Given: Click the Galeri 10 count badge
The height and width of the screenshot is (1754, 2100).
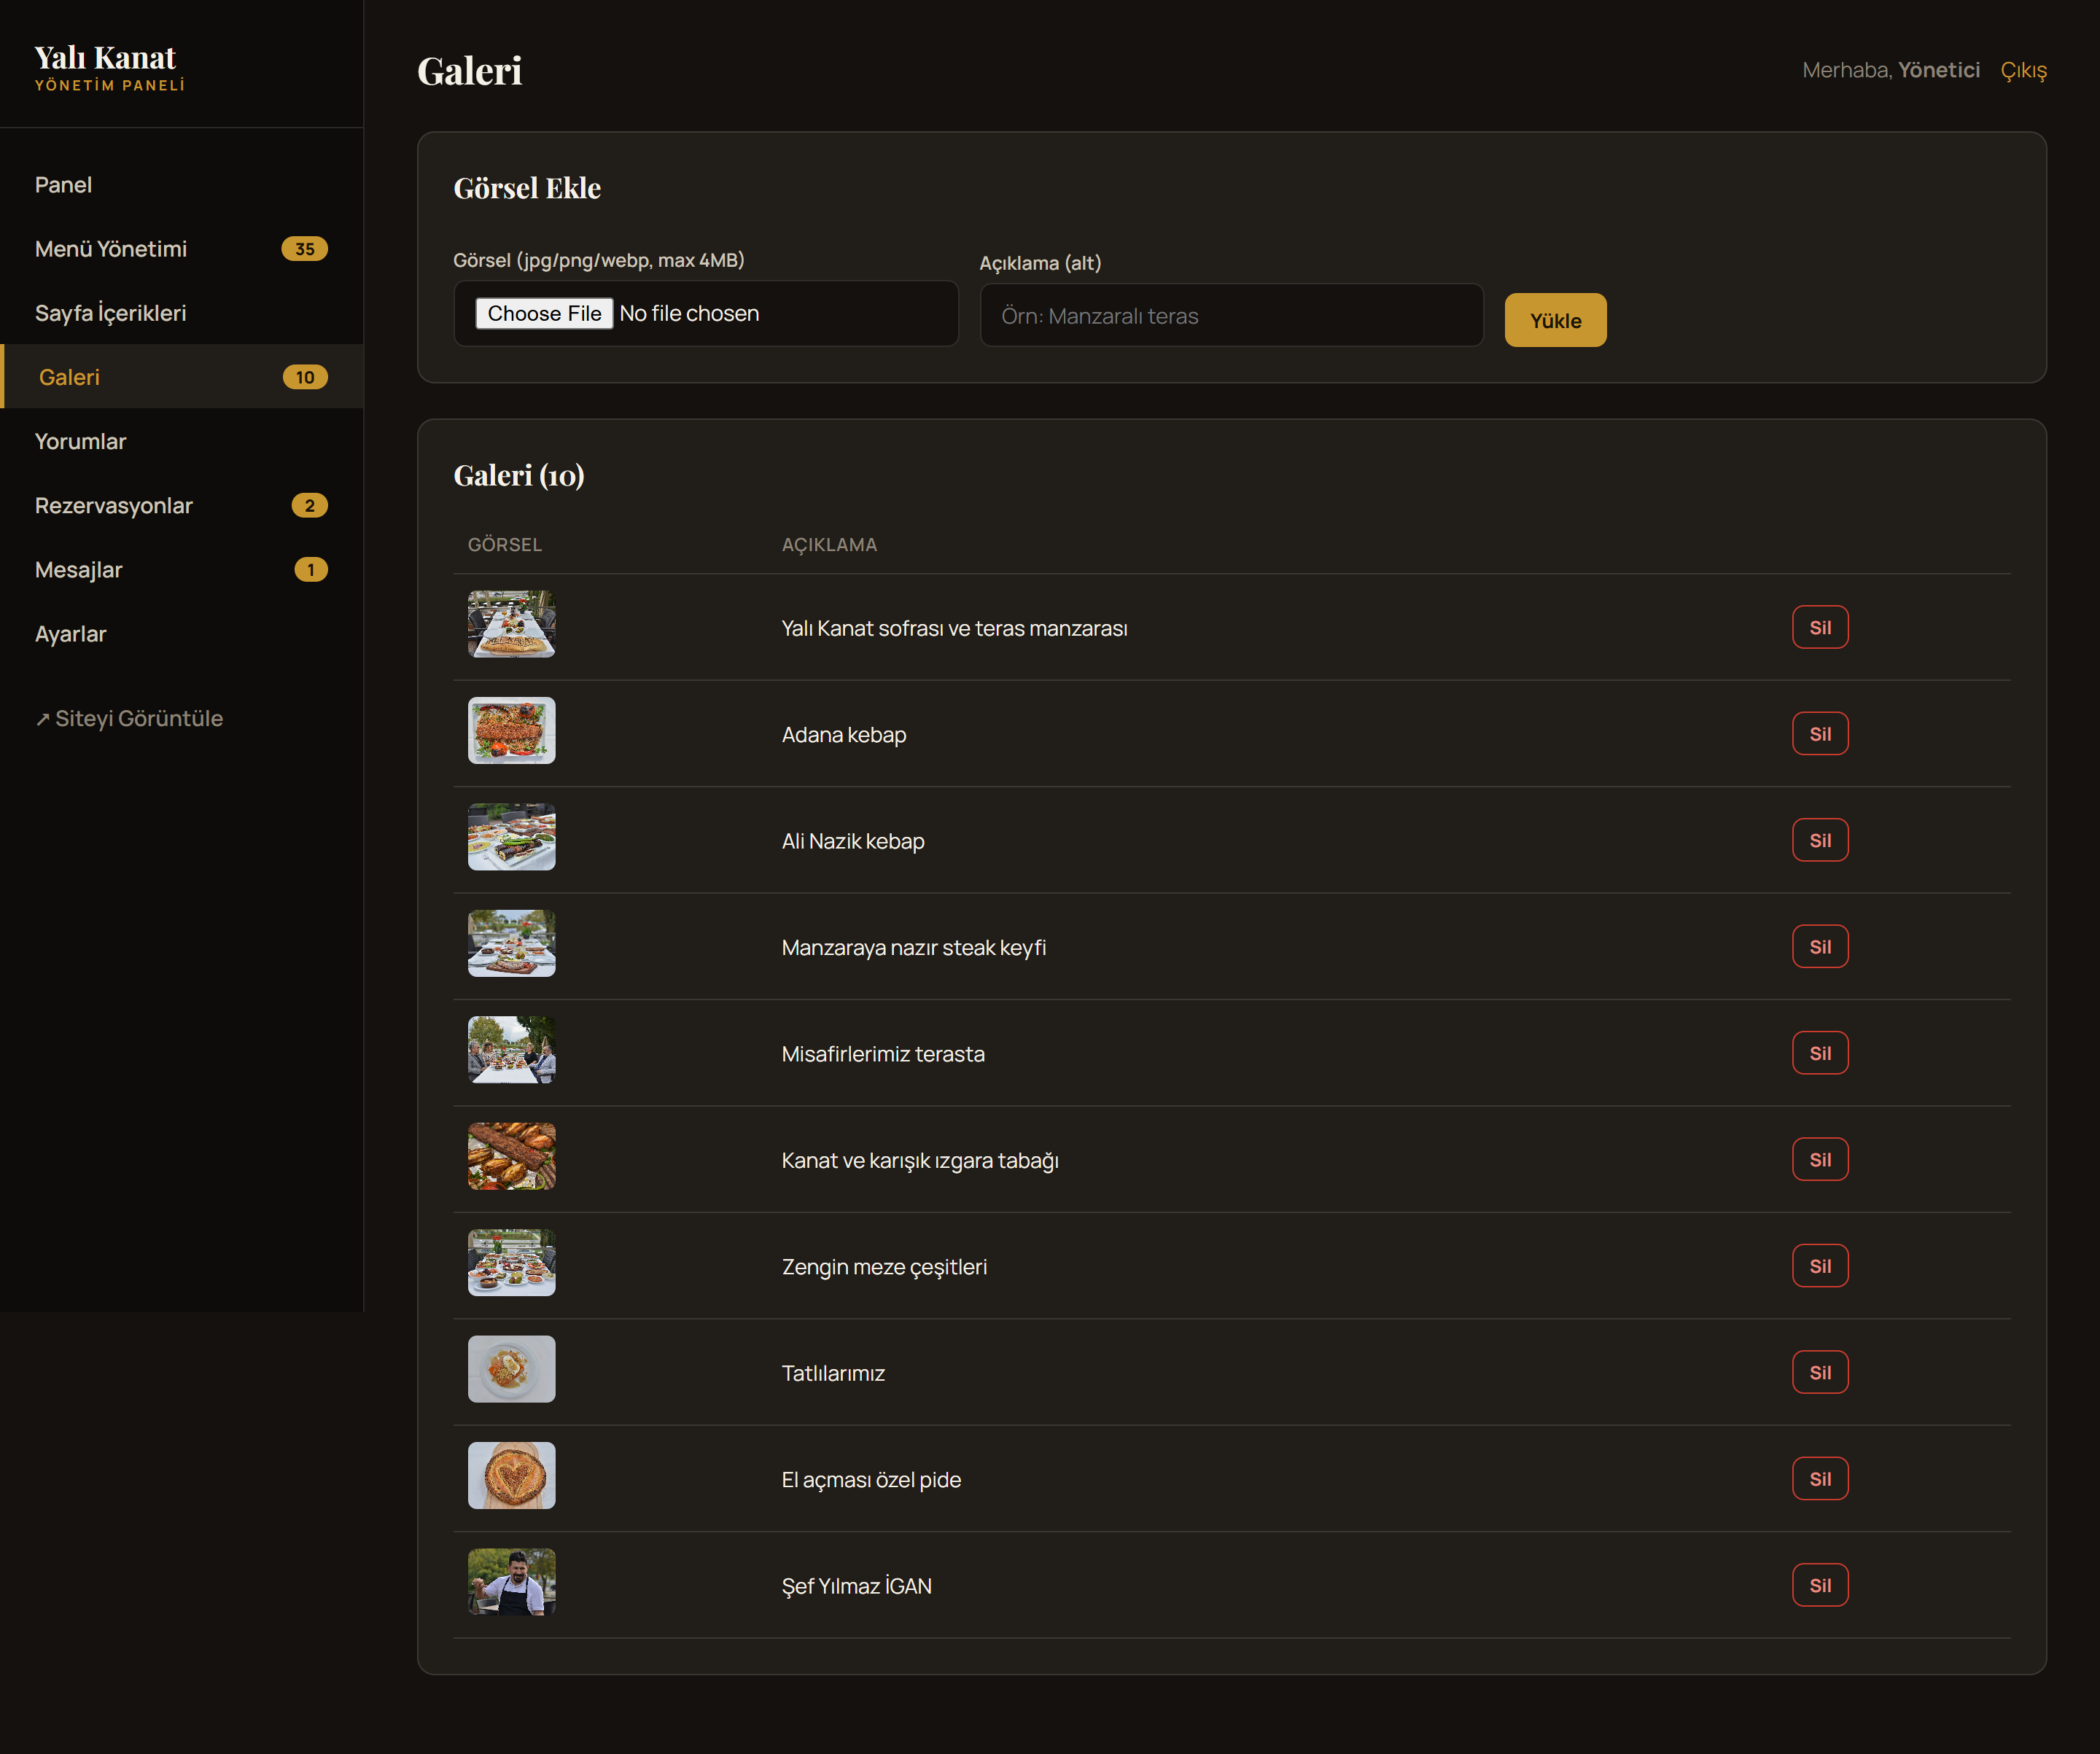Looking at the screenshot, I should (x=305, y=377).
